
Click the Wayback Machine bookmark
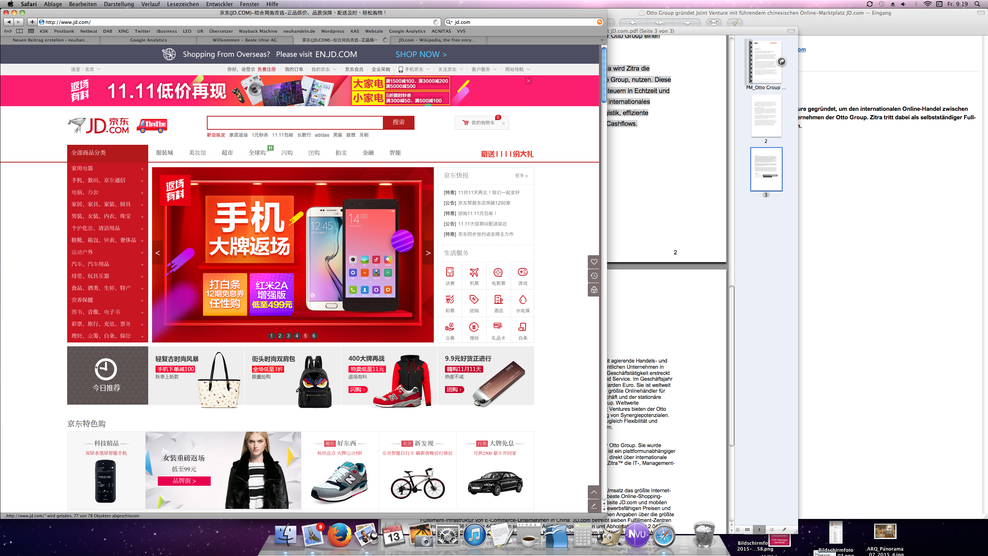[x=258, y=31]
